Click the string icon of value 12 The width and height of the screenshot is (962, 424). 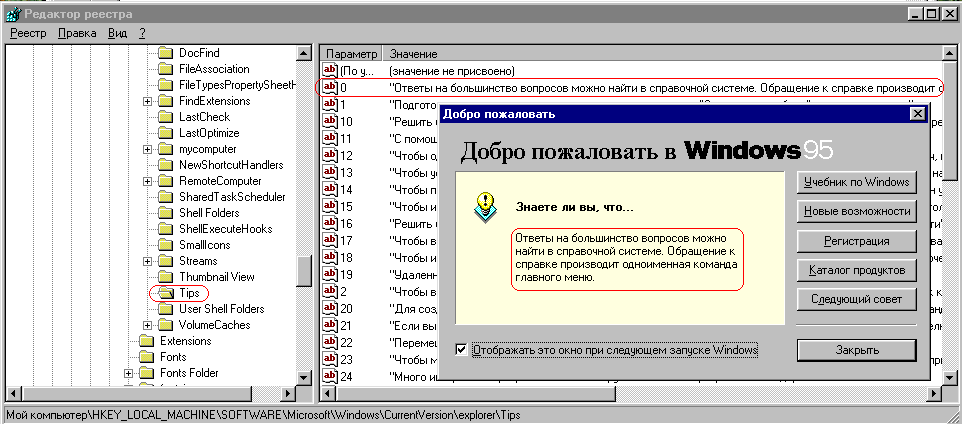pyautogui.click(x=331, y=155)
